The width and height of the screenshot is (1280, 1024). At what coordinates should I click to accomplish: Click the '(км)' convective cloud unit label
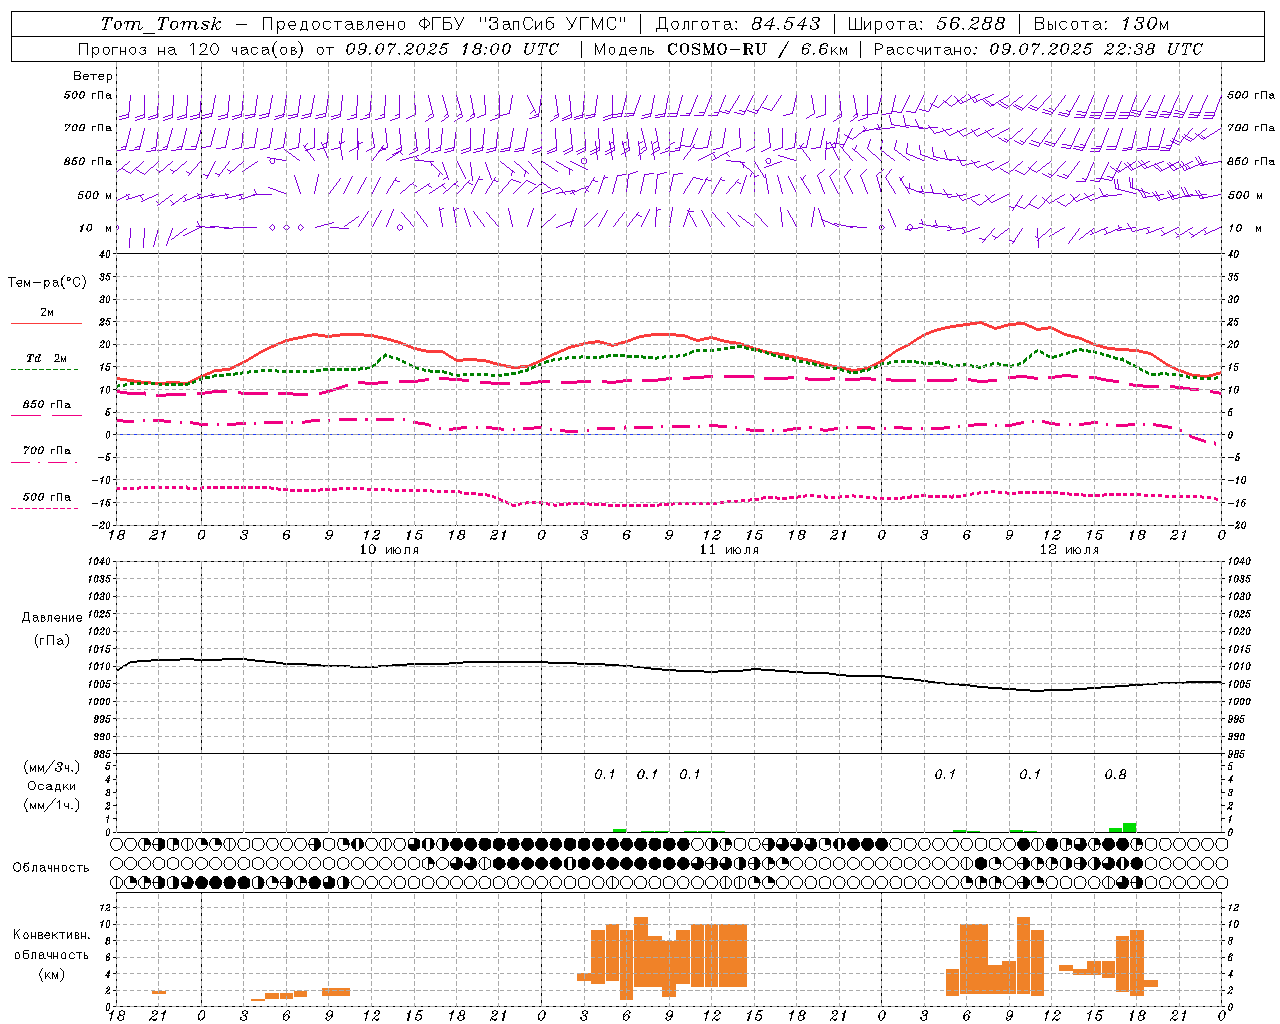[51, 974]
